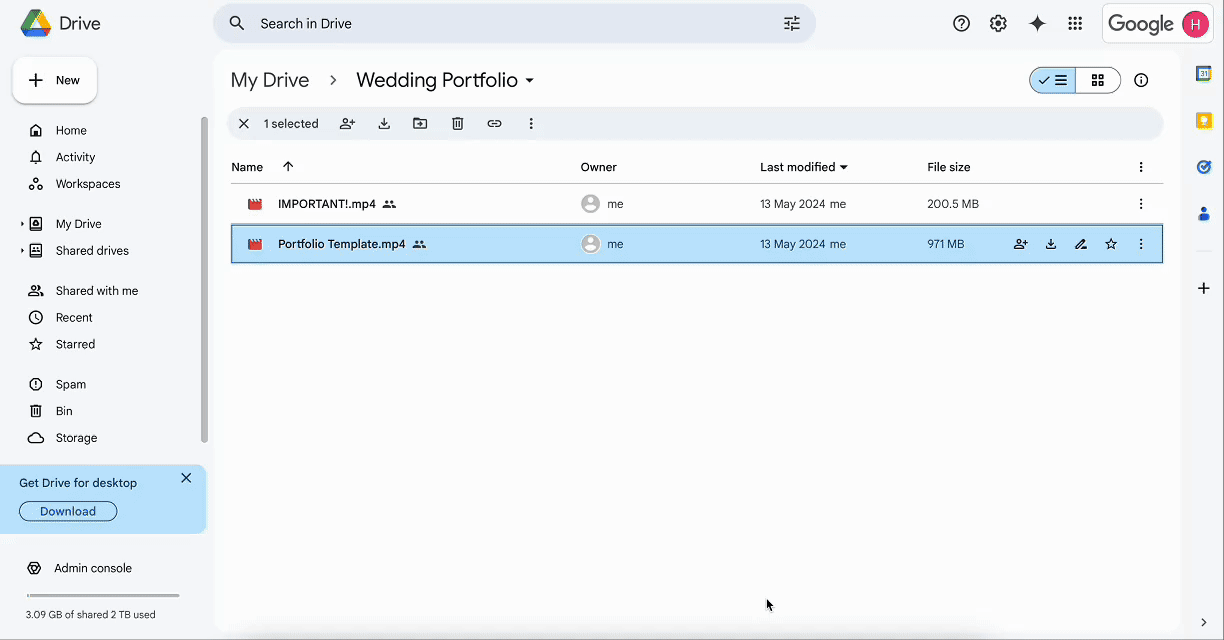1224x640 pixels.
Task: Expand the Shared drives tree arrow
Action: [x=22, y=251]
